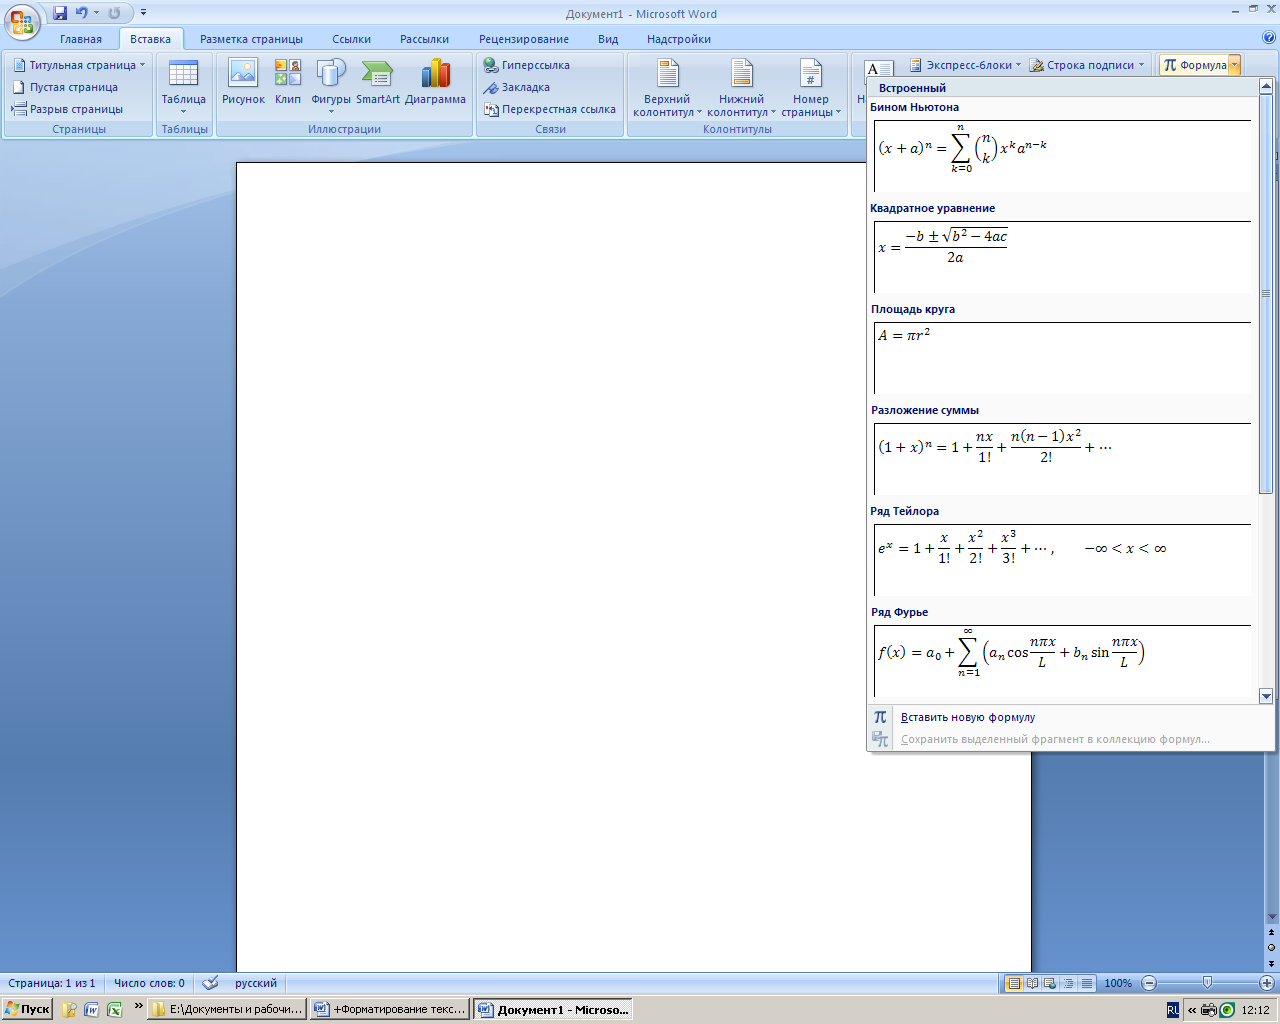Switch to Outline view icon
Viewport: 1280px width, 1024px height.
tap(1068, 983)
